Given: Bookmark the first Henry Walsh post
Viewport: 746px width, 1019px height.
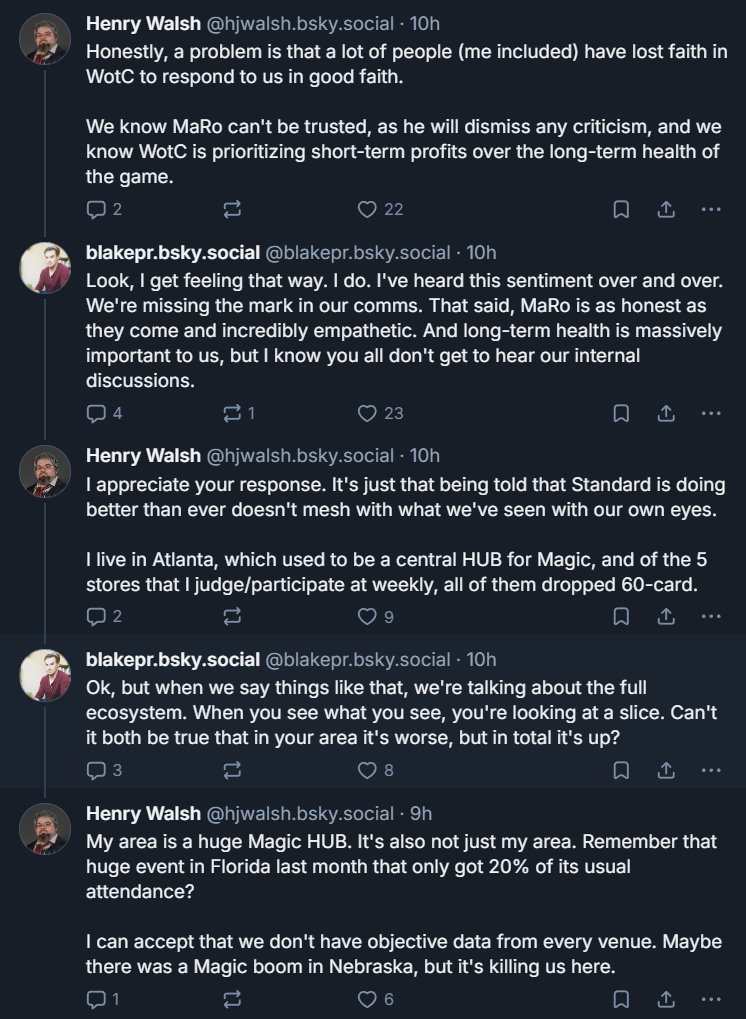Looking at the screenshot, I should pyautogui.click(x=620, y=209).
